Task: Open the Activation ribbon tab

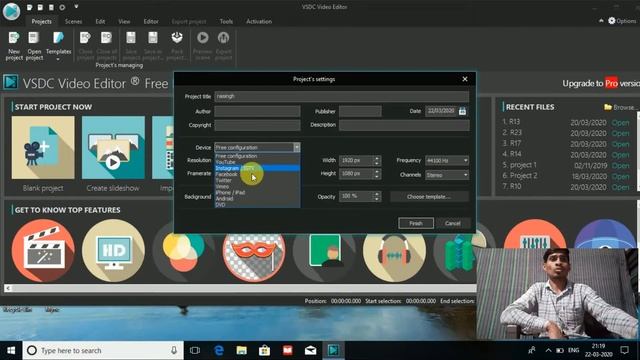Action: (x=259, y=21)
